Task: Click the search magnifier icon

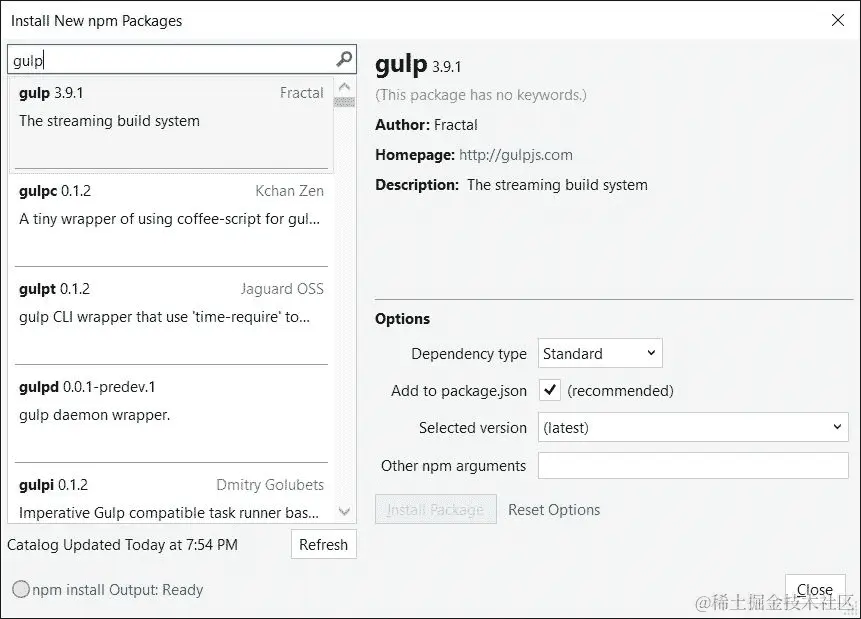Action: coord(343,59)
